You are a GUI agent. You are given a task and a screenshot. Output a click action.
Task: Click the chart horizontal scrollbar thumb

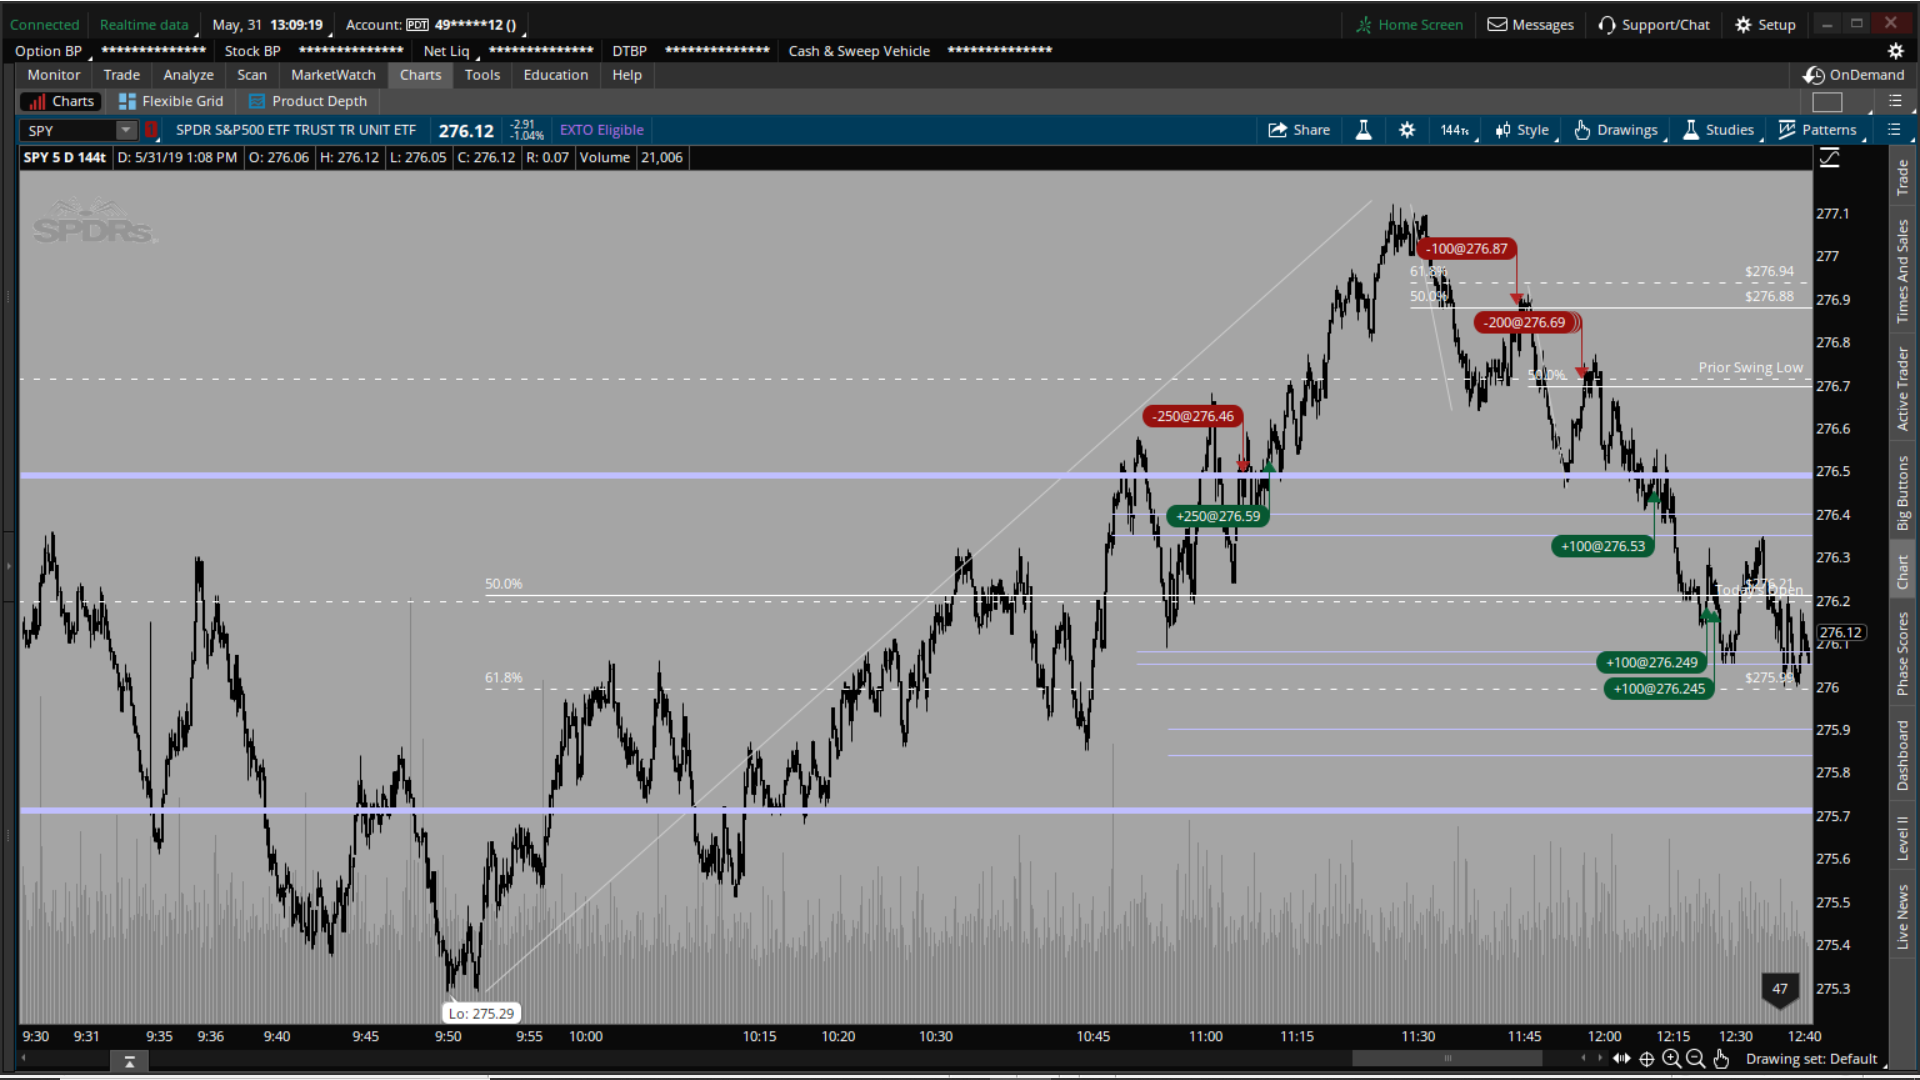click(1447, 1058)
